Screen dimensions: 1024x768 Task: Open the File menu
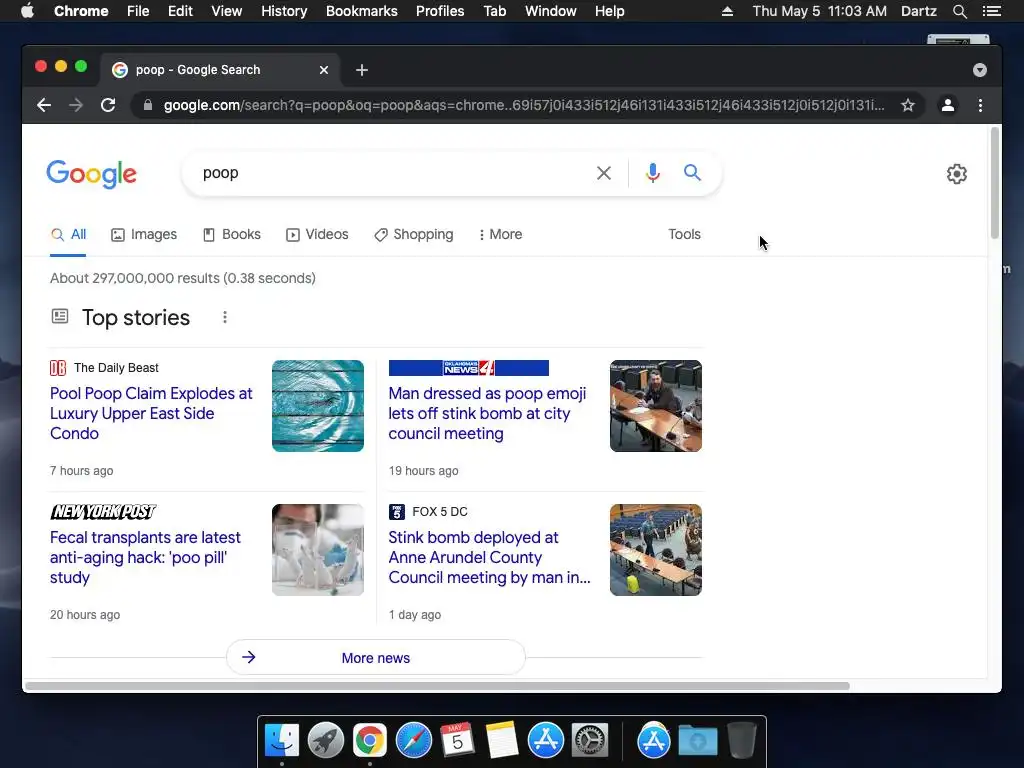pyautogui.click(x=138, y=11)
